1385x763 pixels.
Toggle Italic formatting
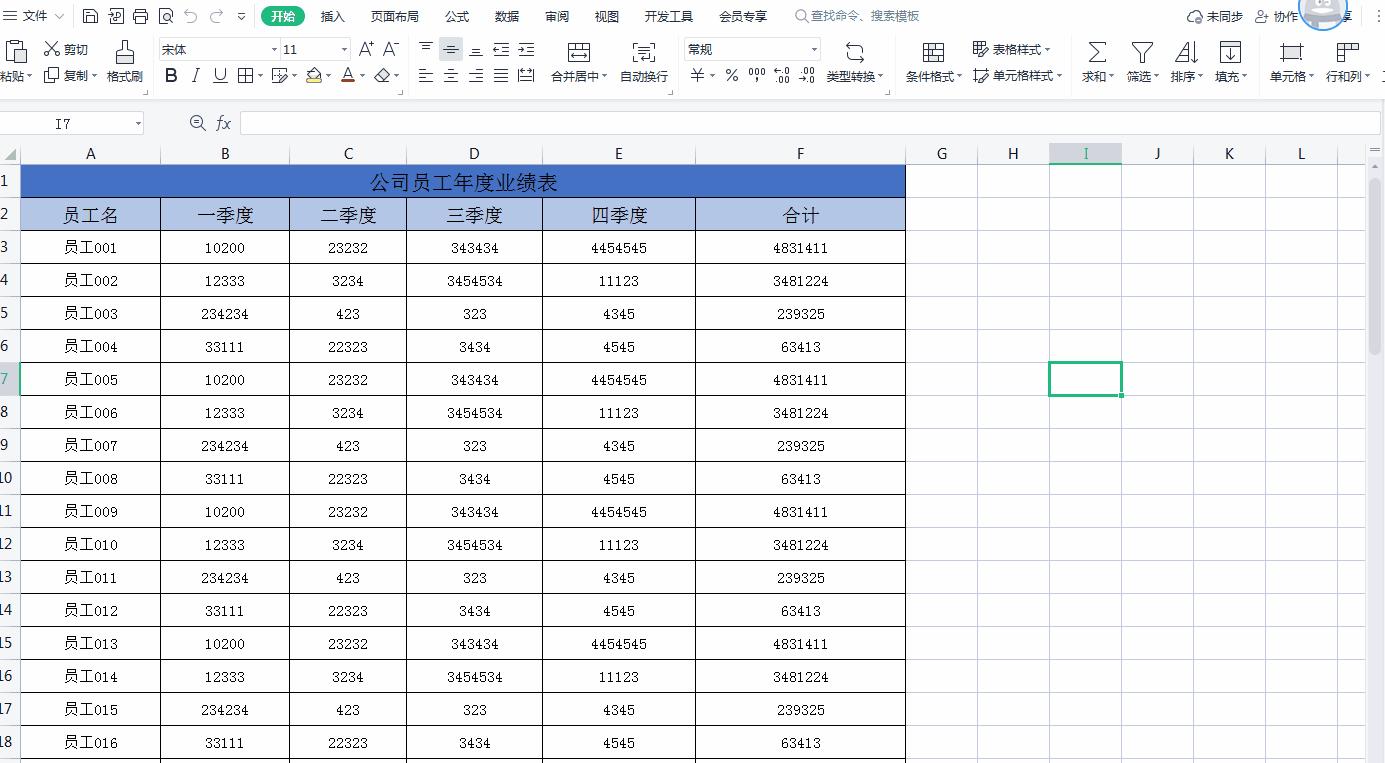click(196, 75)
